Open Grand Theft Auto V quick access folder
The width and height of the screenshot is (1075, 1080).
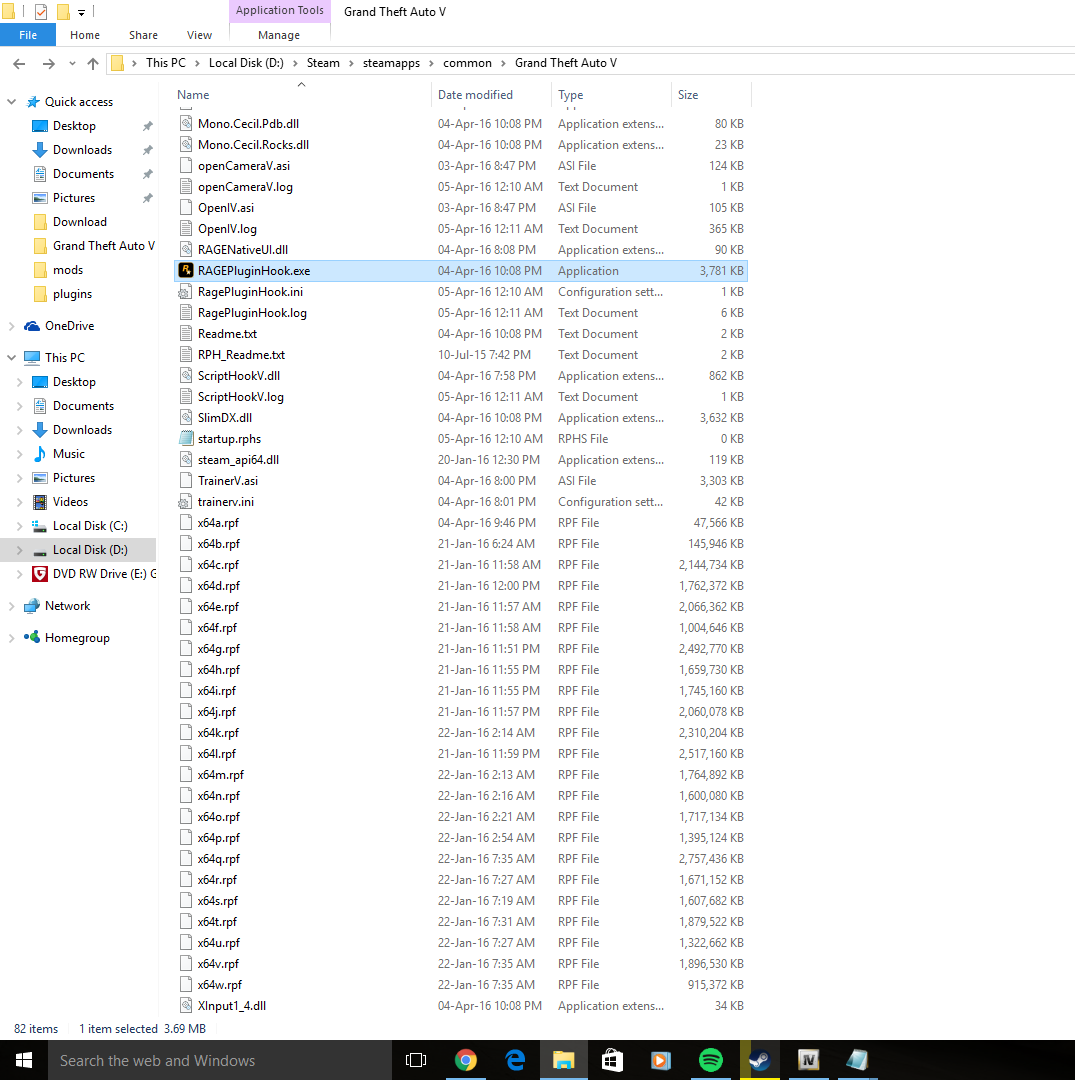[x=104, y=246]
